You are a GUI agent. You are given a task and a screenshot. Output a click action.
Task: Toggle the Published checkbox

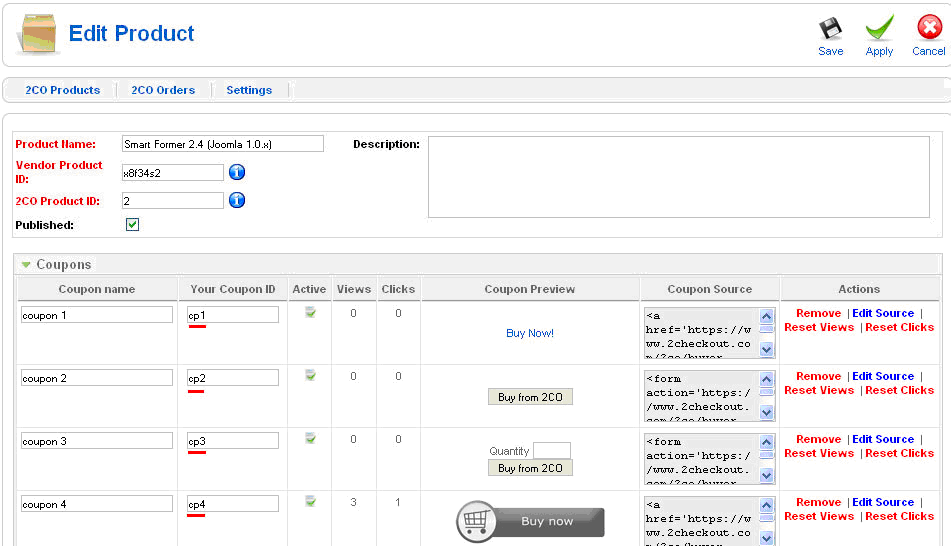pos(132,224)
